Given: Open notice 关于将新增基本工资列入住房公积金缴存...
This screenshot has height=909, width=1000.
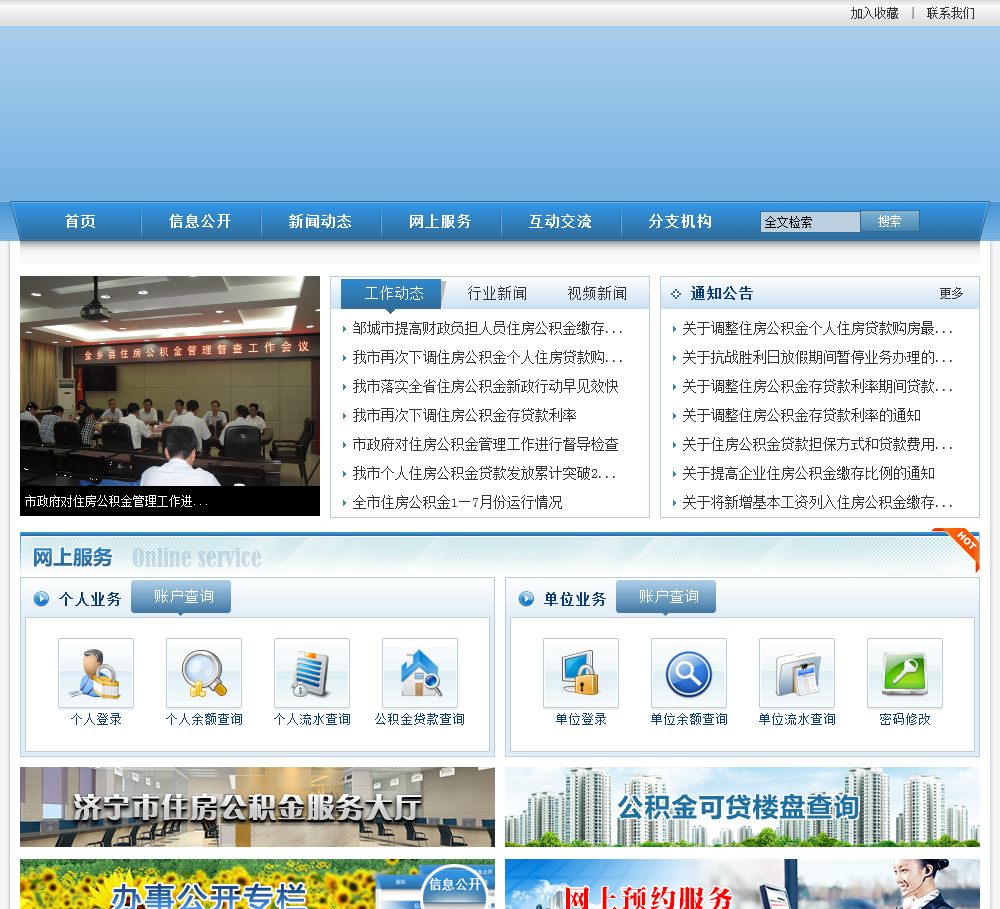Looking at the screenshot, I should tap(817, 503).
